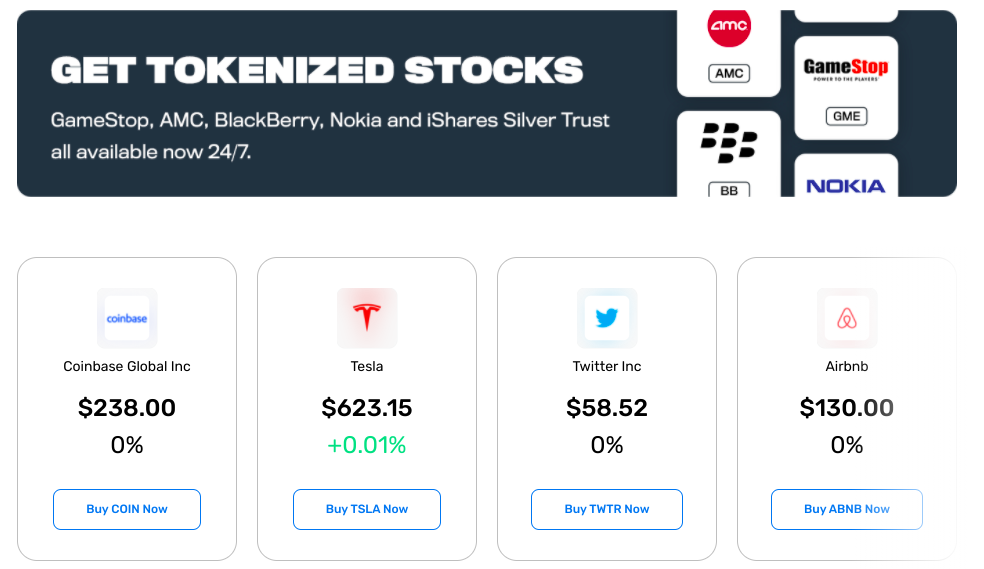Click the Twitter Inc $58.52 price

click(x=607, y=408)
